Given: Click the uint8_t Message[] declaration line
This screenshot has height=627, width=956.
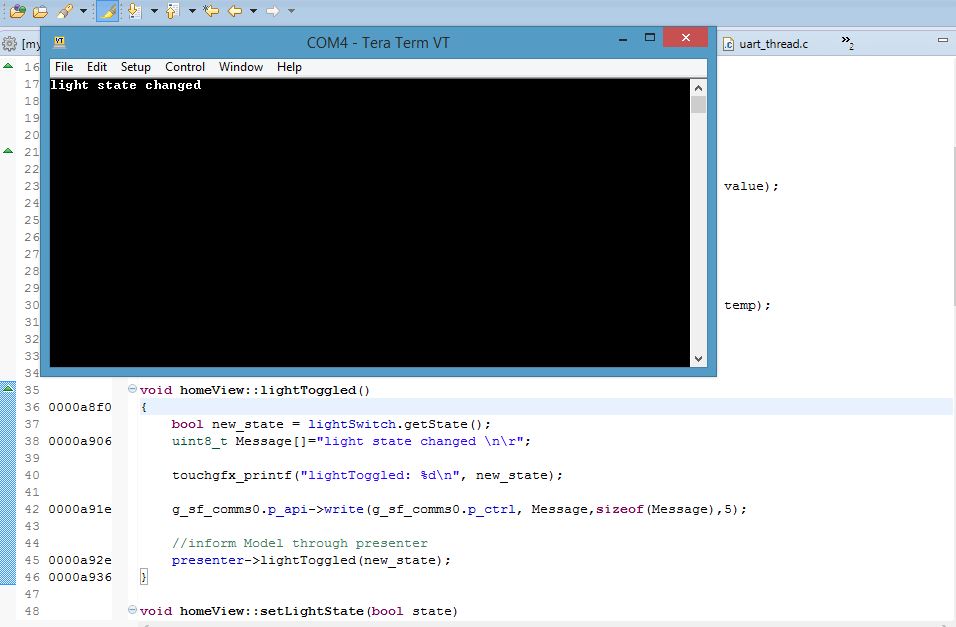Looking at the screenshot, I should tap(351, 441).
